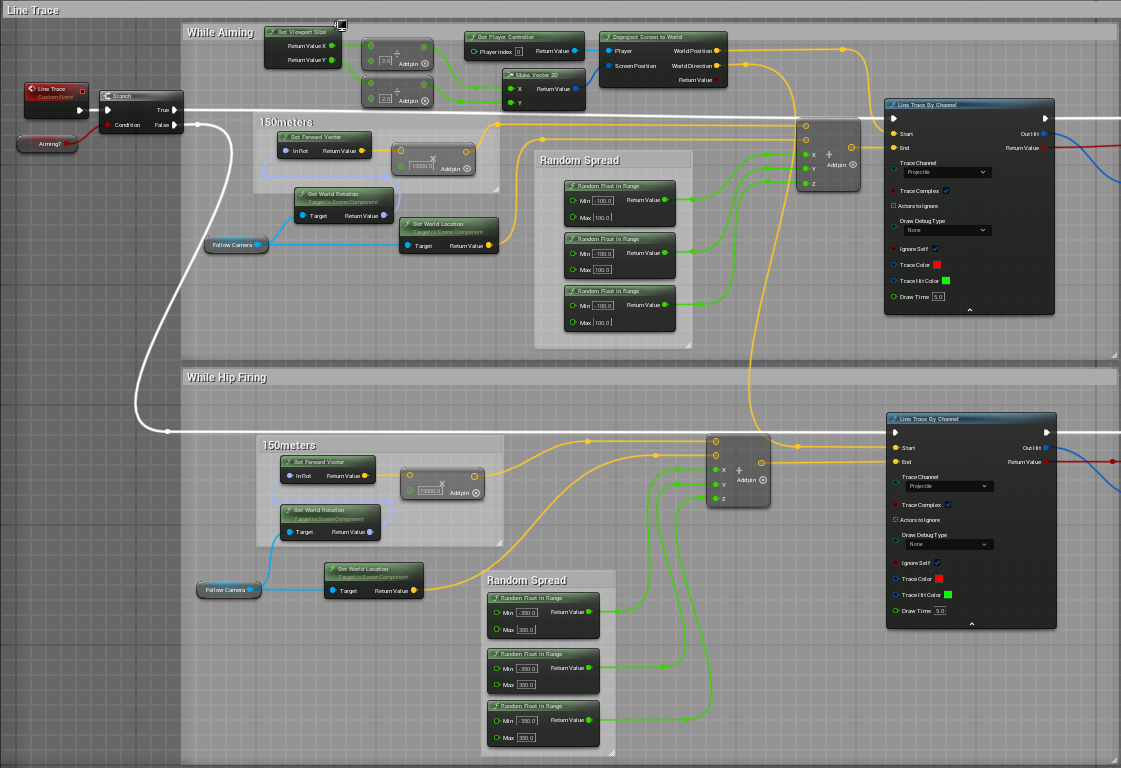Click the Deproject Screen to World WorldDirection pin
The image size is (1121, 768).
coord(716,66)
